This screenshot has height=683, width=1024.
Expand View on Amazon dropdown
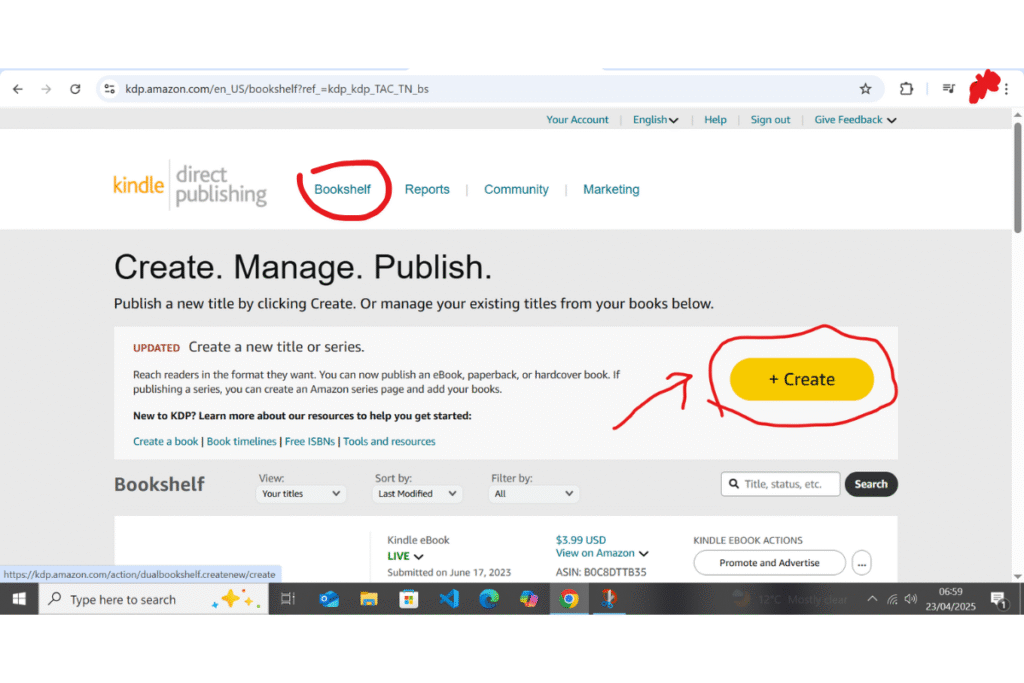pos(601,553)
